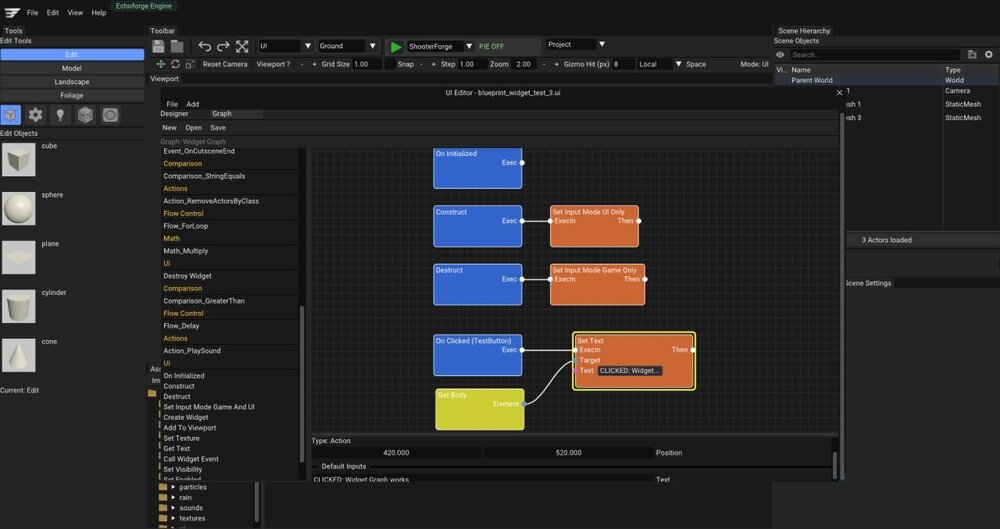Screen dimensions: 1000x529
Task: Open the Local space dropdown
Action: (660, 64)
